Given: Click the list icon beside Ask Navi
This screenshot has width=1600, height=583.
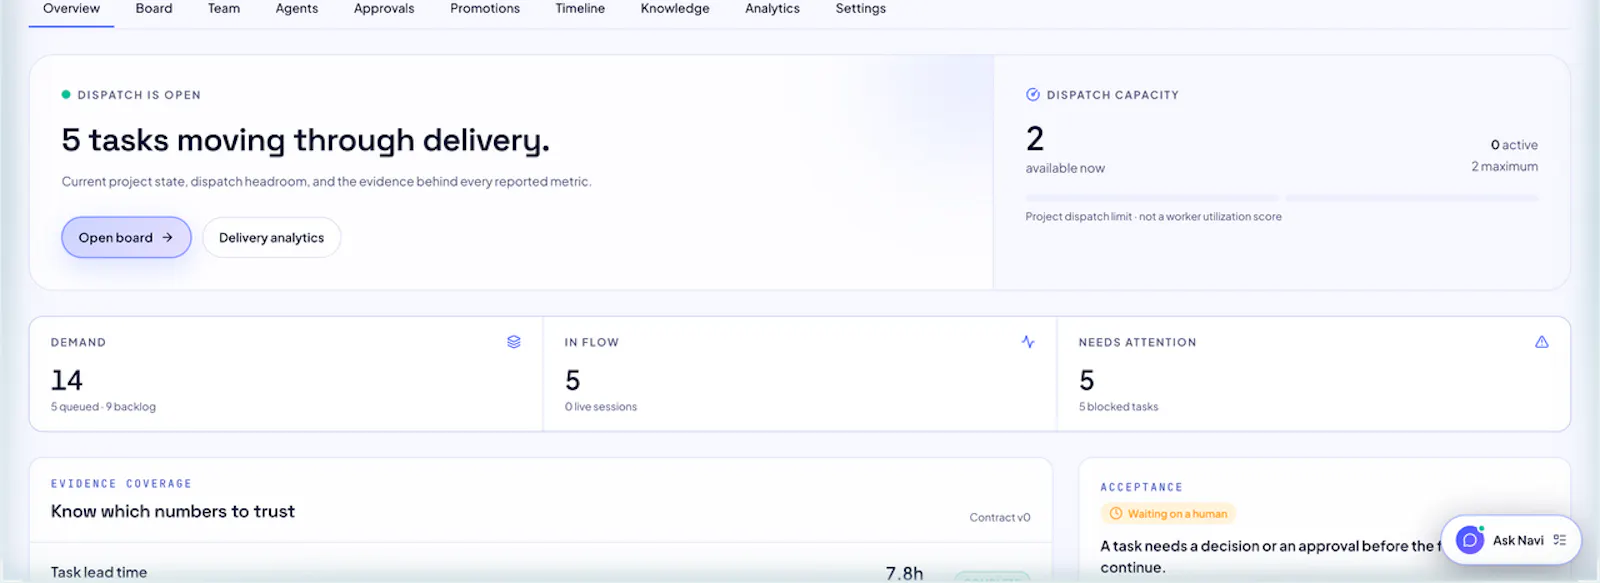Looking at the screenshot, I should tap(1560, 540).
